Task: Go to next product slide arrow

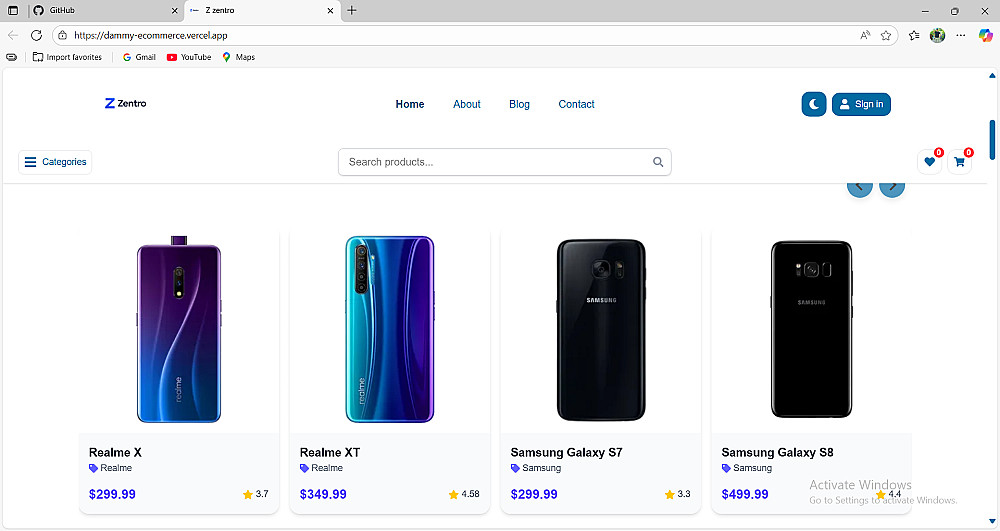Action: click(892, 187)
